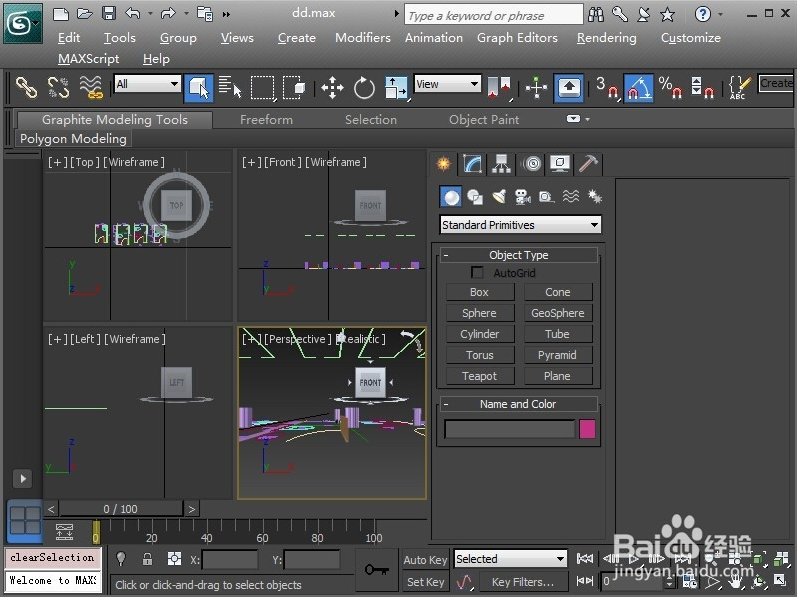This screenshot has width=797, height=597.
Task: Switch to the Freeform ribbon tab
Action: pyautogui.click(x=266, y=120)
